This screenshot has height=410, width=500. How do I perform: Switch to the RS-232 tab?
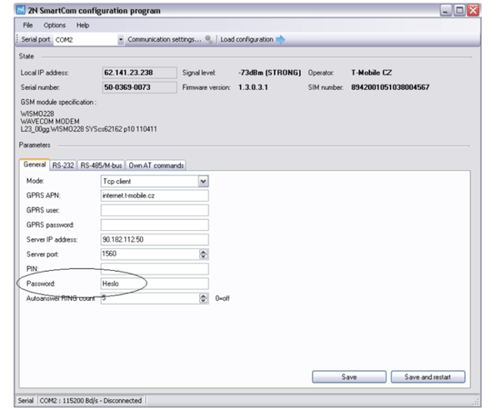pyautogui.click(x=63, y=165)
